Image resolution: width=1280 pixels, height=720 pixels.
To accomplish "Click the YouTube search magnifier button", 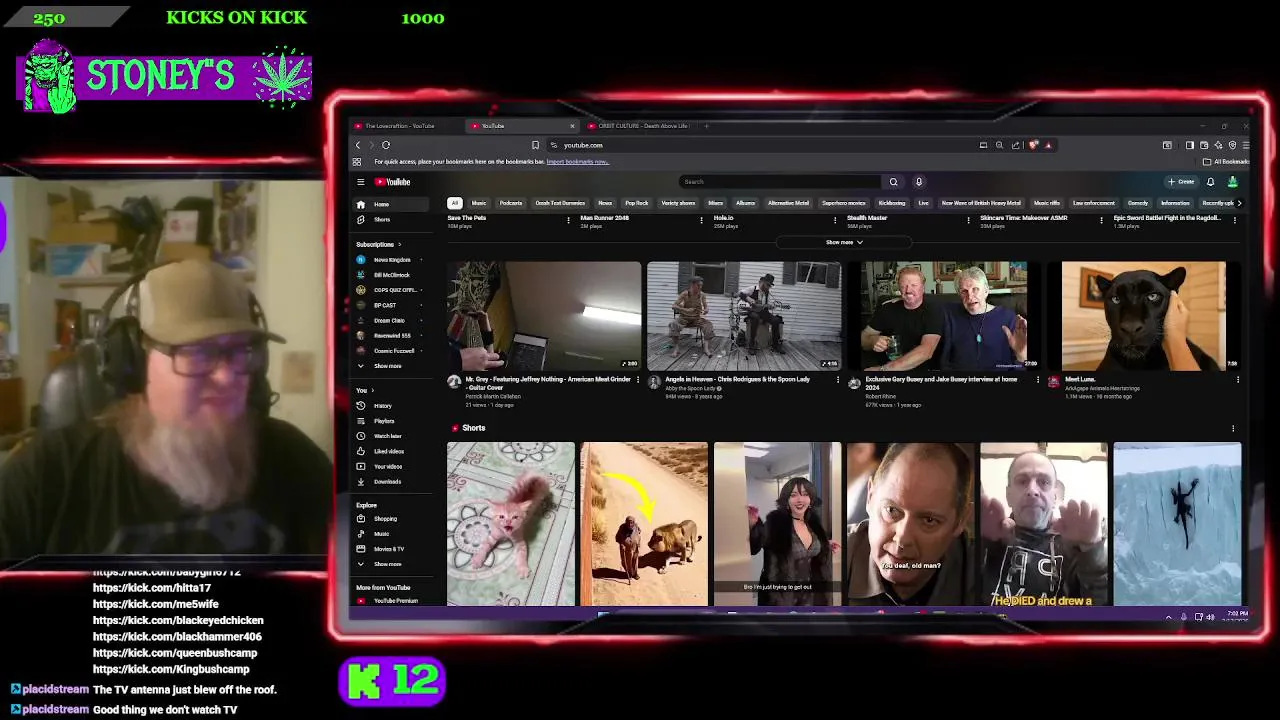I will [893, 182].
